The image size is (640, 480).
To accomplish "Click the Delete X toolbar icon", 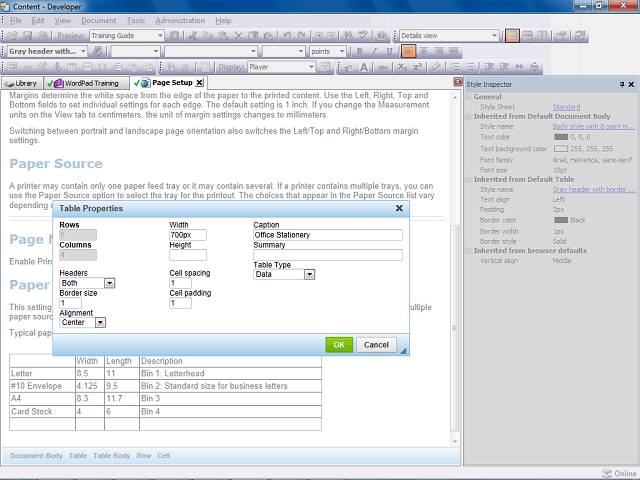I will pos(238,36).
